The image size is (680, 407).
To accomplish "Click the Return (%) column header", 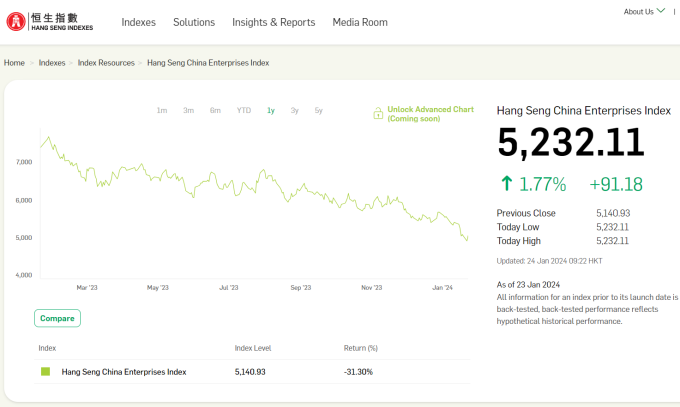I will (x=361, y=348).
